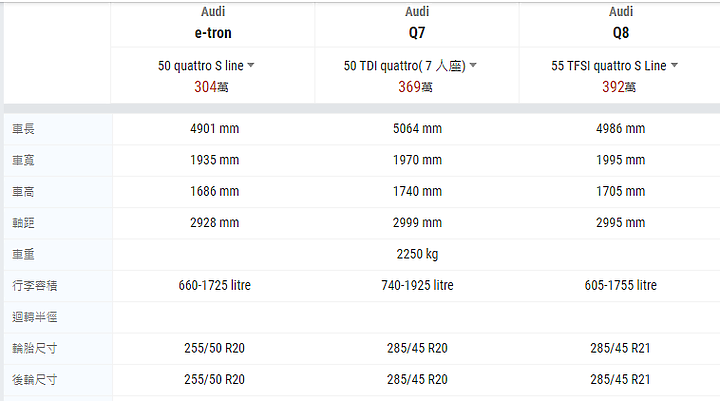Click the 1740 mm height value
The height and width of the screenshot is (401, 720).
417,191
